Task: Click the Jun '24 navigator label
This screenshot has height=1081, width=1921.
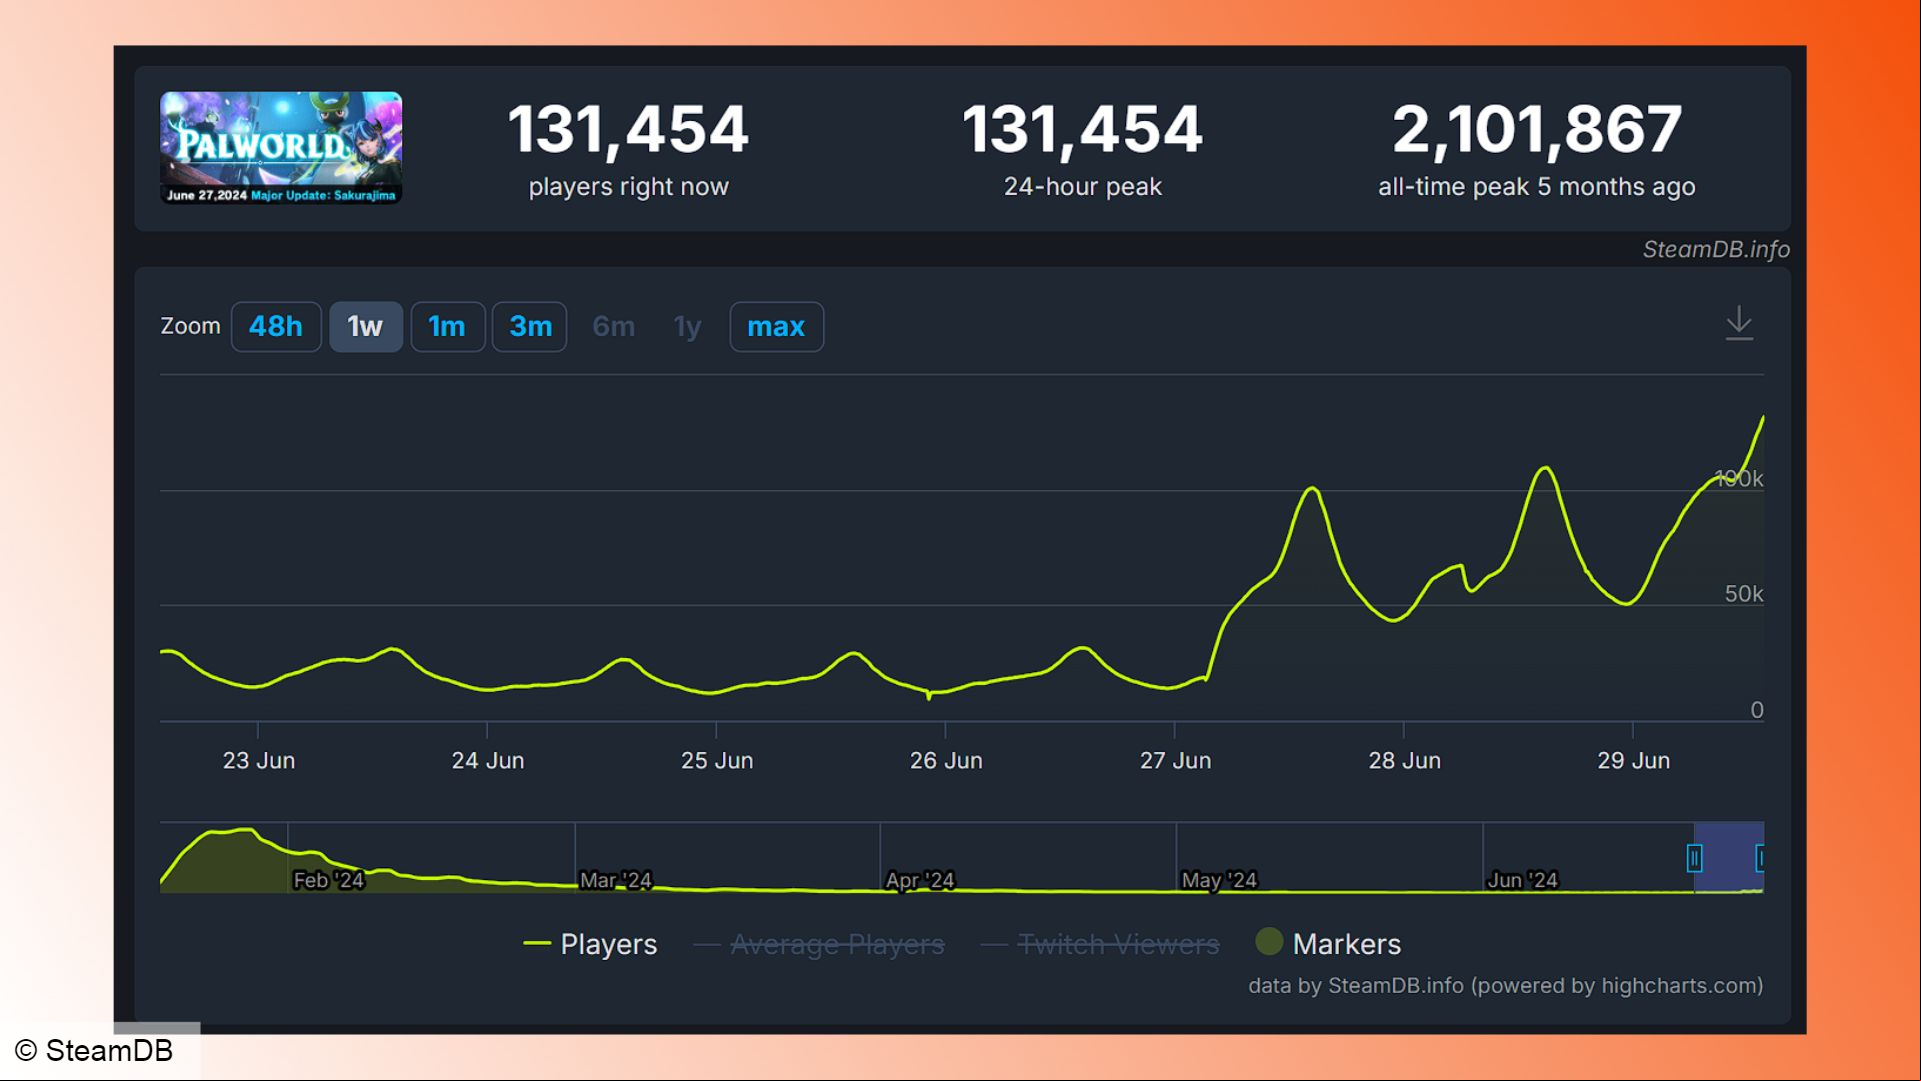Action: (x=1522, y=880)
